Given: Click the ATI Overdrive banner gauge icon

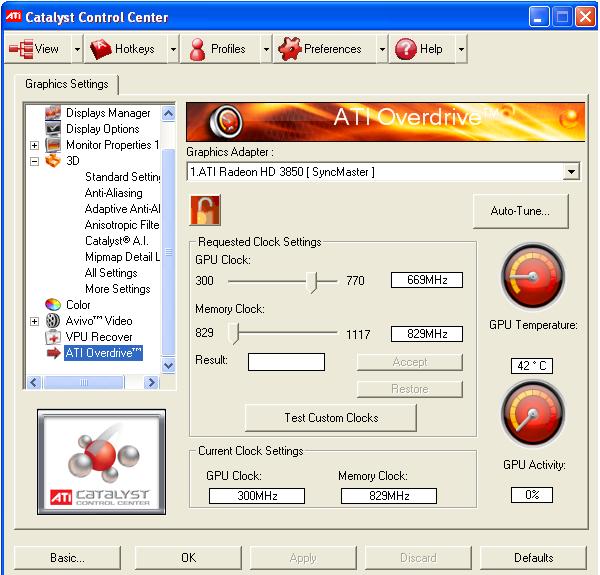Looking at the screenshot, I should (226, 122).
